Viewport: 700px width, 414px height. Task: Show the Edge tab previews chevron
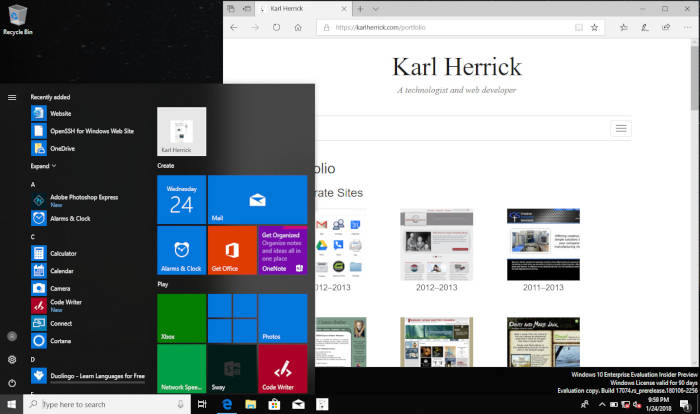pos(376,8)
